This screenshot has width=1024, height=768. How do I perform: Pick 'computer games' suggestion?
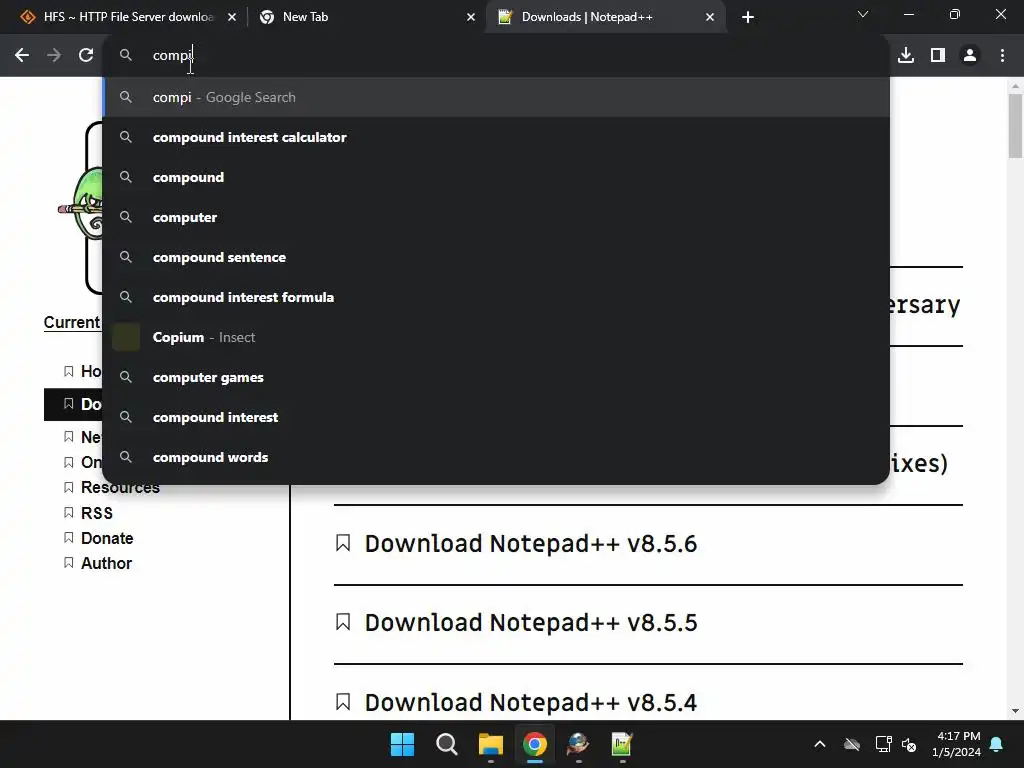pos(496,377)
